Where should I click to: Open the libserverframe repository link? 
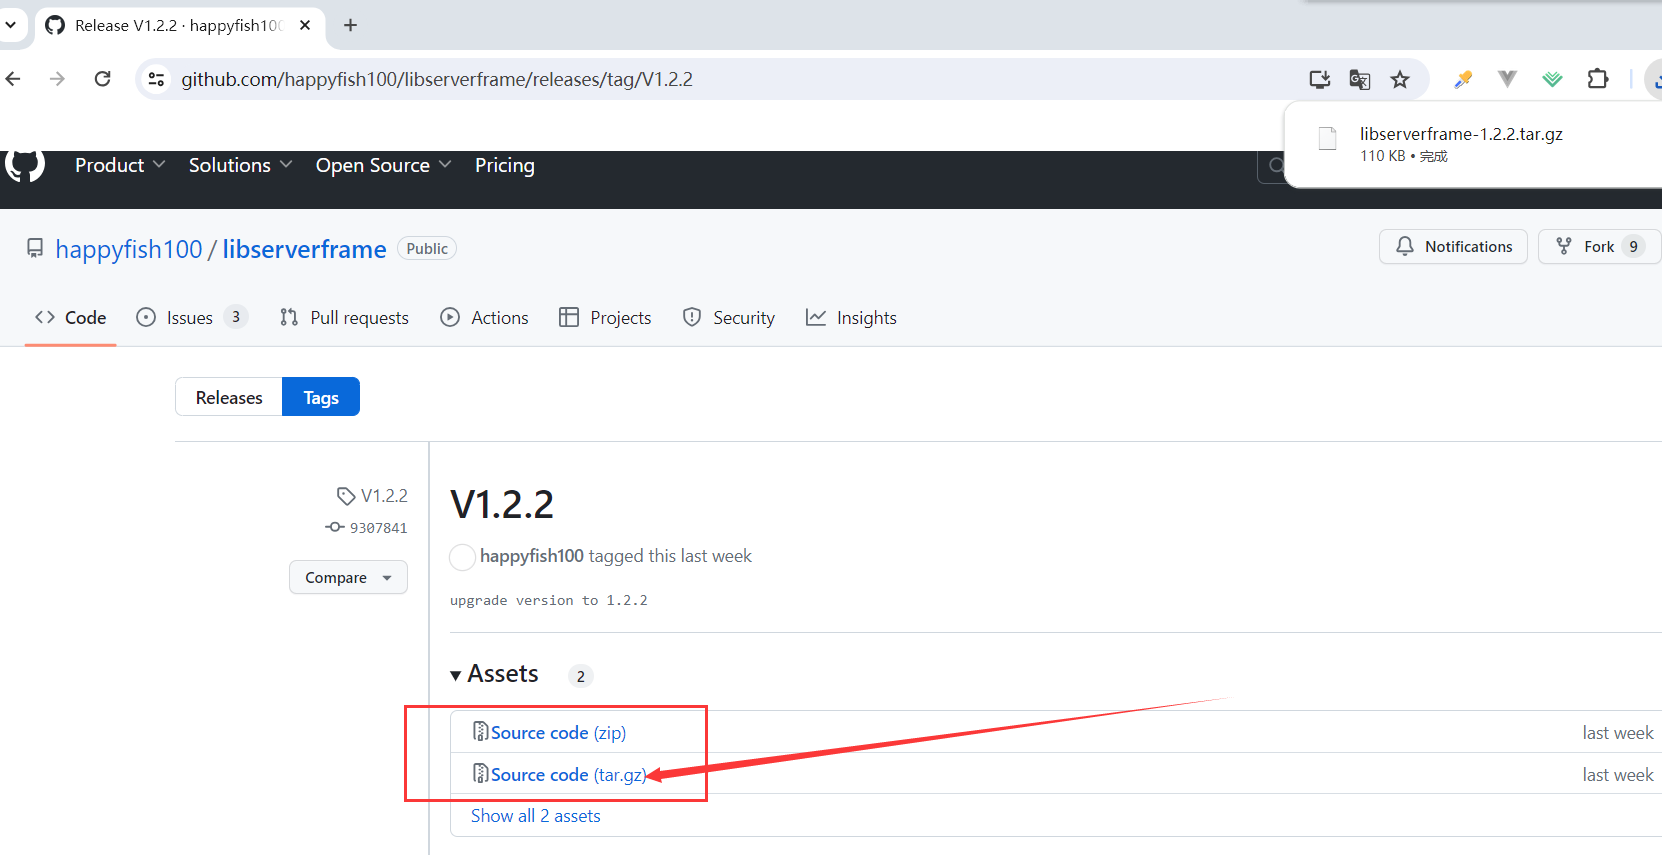tap(304, 249)
